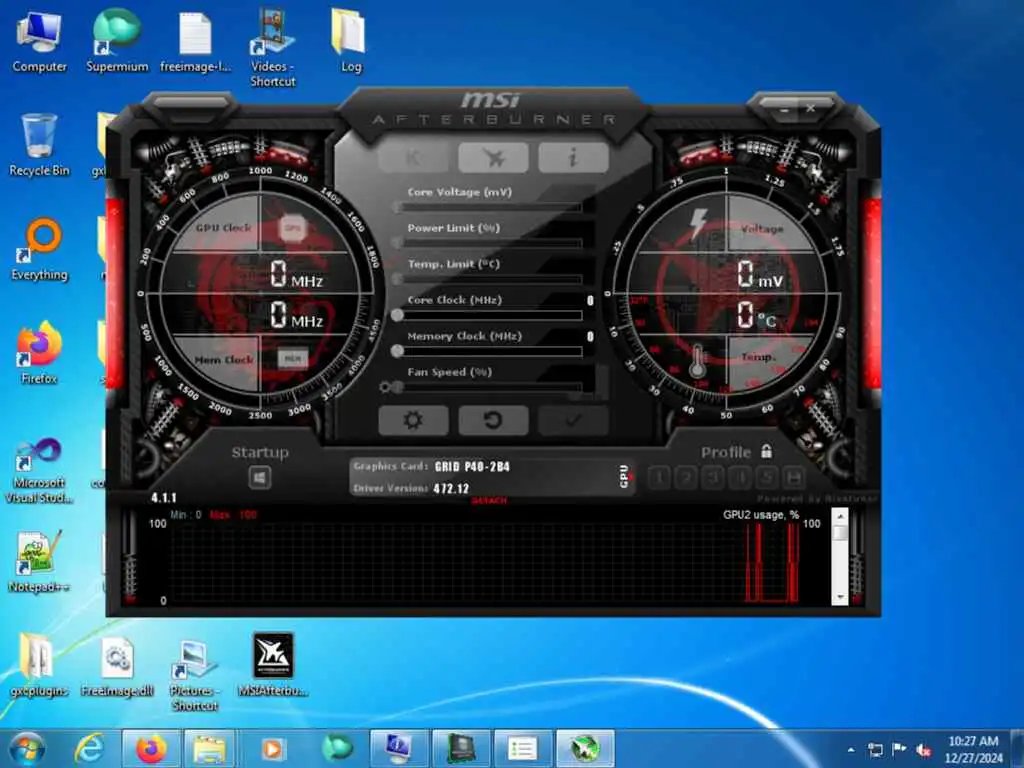Click the driver version '472.12' text

click(x=451, y=488)
